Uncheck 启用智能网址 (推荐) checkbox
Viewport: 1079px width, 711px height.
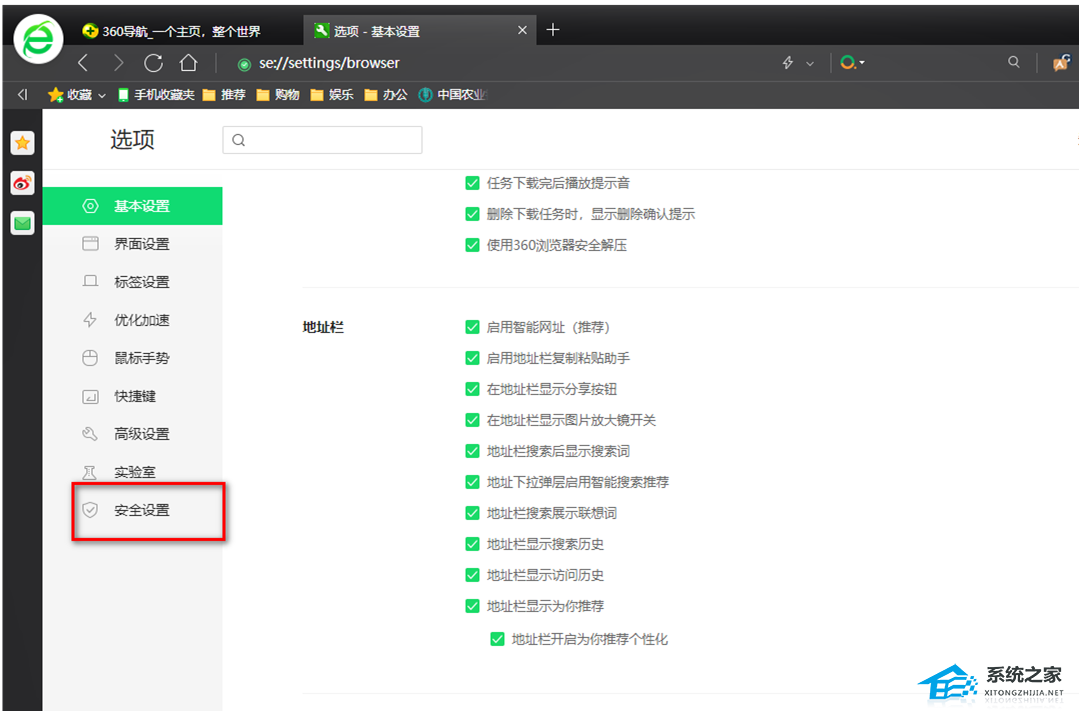473,327
